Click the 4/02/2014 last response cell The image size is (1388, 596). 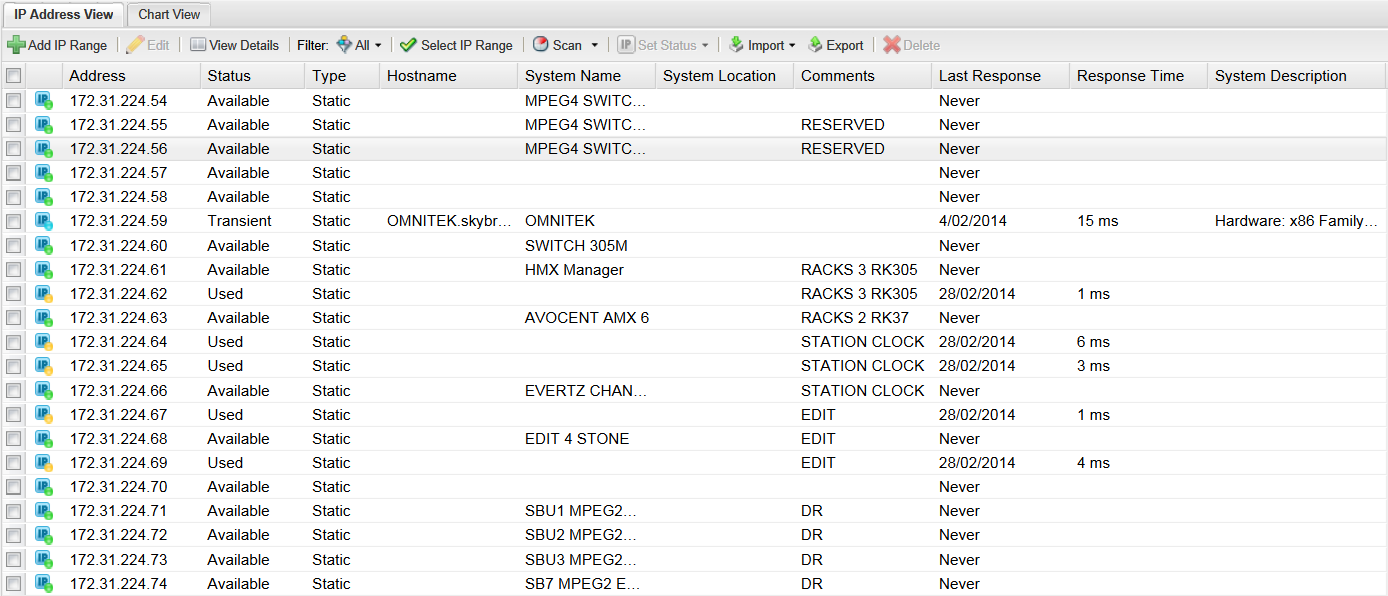coord(973,221)
